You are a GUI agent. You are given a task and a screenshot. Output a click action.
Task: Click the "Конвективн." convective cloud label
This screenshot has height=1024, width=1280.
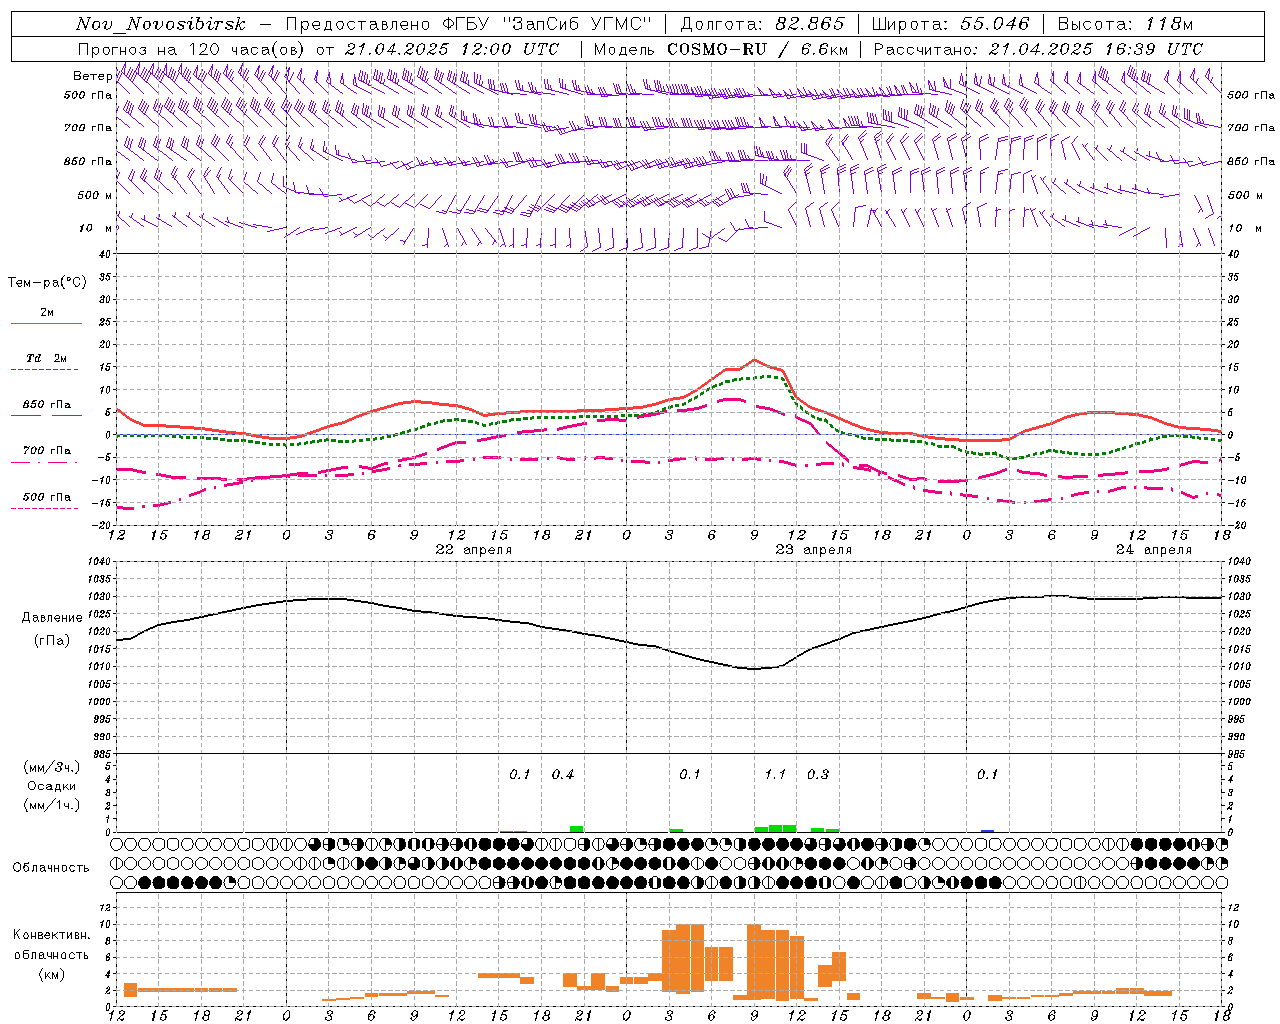52,935
